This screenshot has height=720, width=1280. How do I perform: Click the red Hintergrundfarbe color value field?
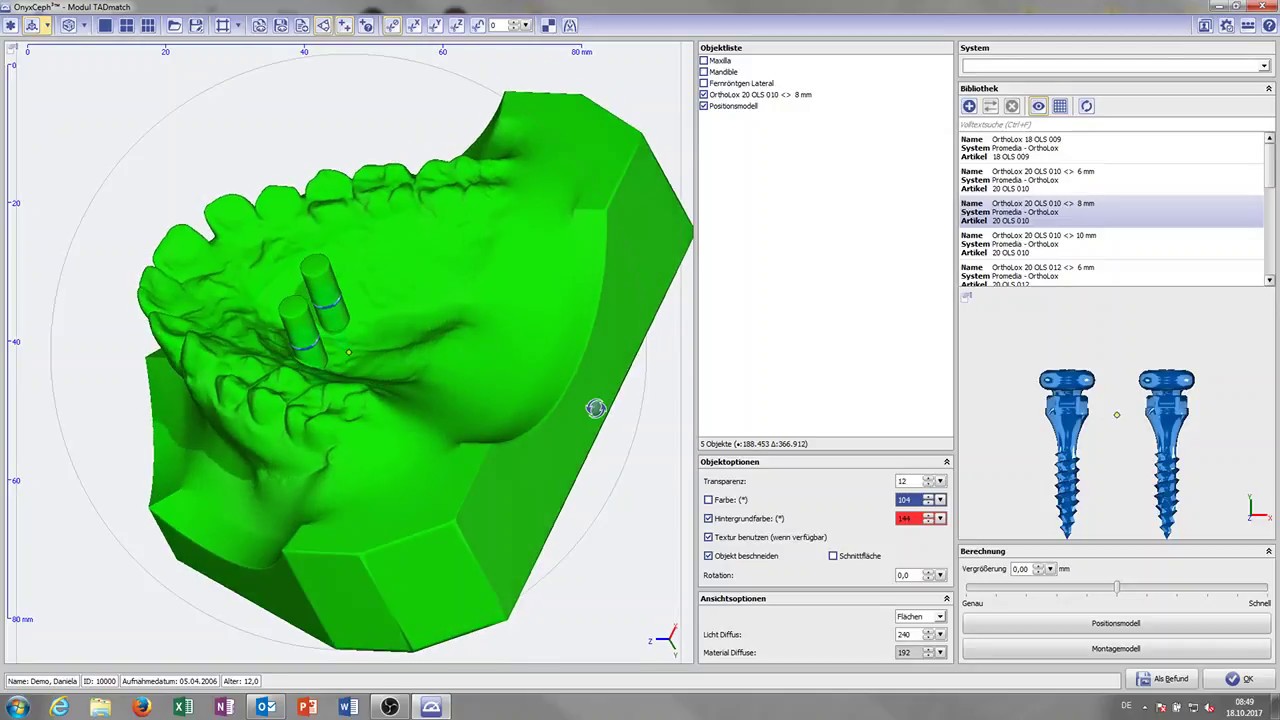point(908,519)
